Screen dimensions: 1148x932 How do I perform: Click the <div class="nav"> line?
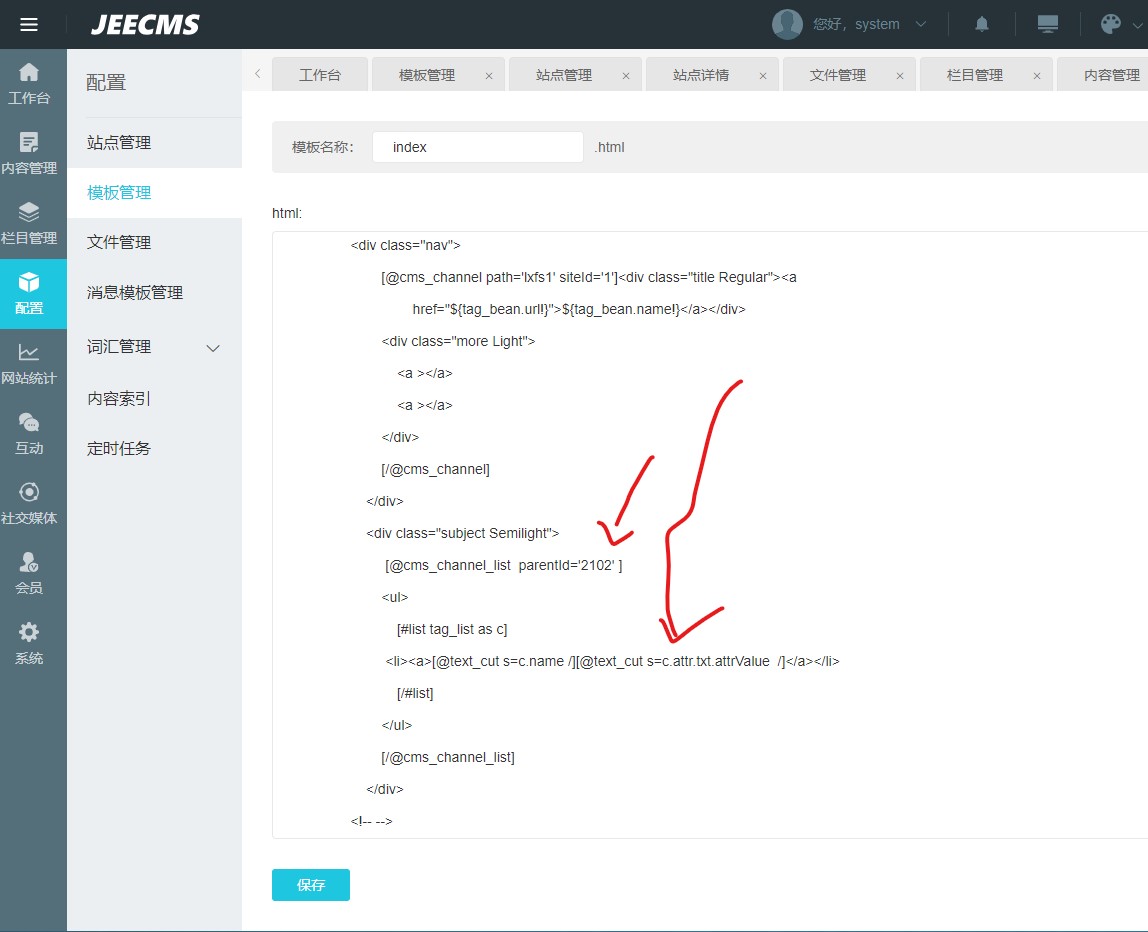(406, 245)
